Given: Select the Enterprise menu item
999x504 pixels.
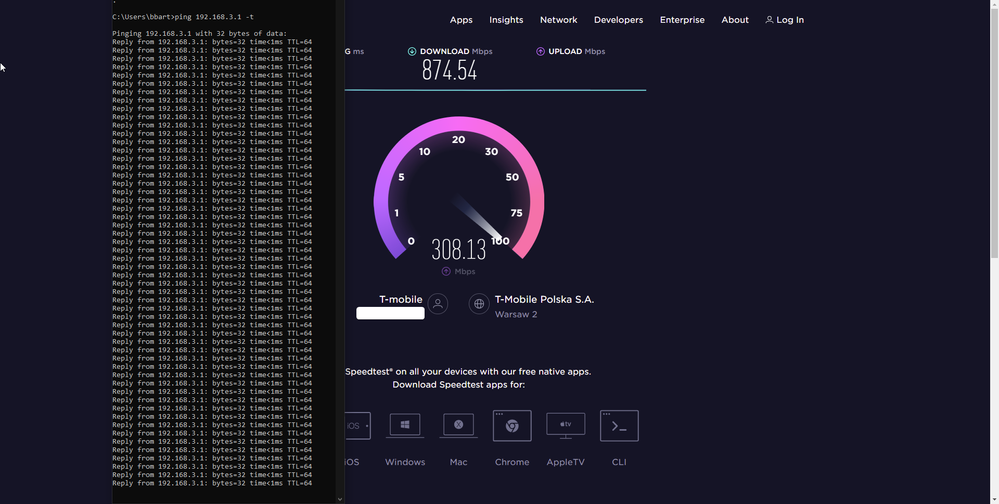Looking at the screenshot, I should point(682,20).
